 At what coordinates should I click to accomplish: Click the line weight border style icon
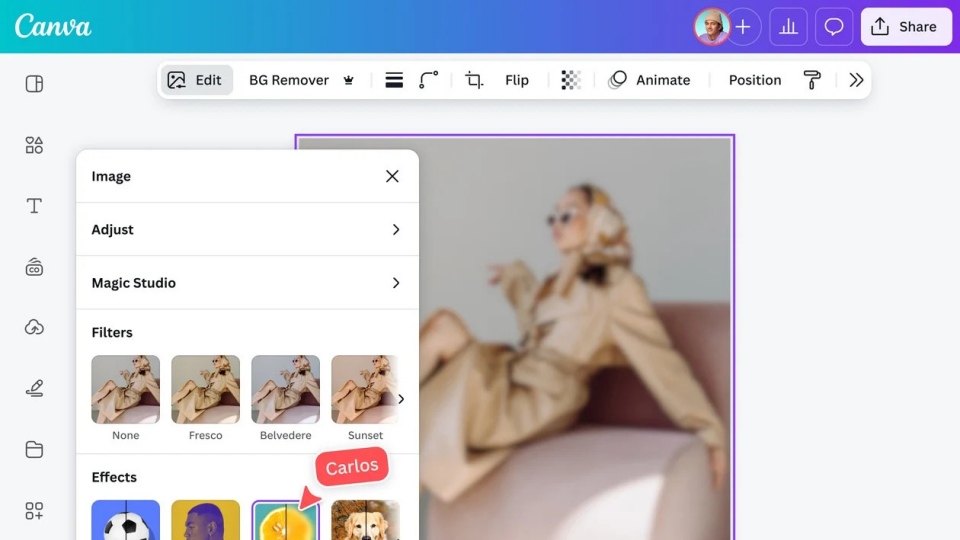pos(394,80)
